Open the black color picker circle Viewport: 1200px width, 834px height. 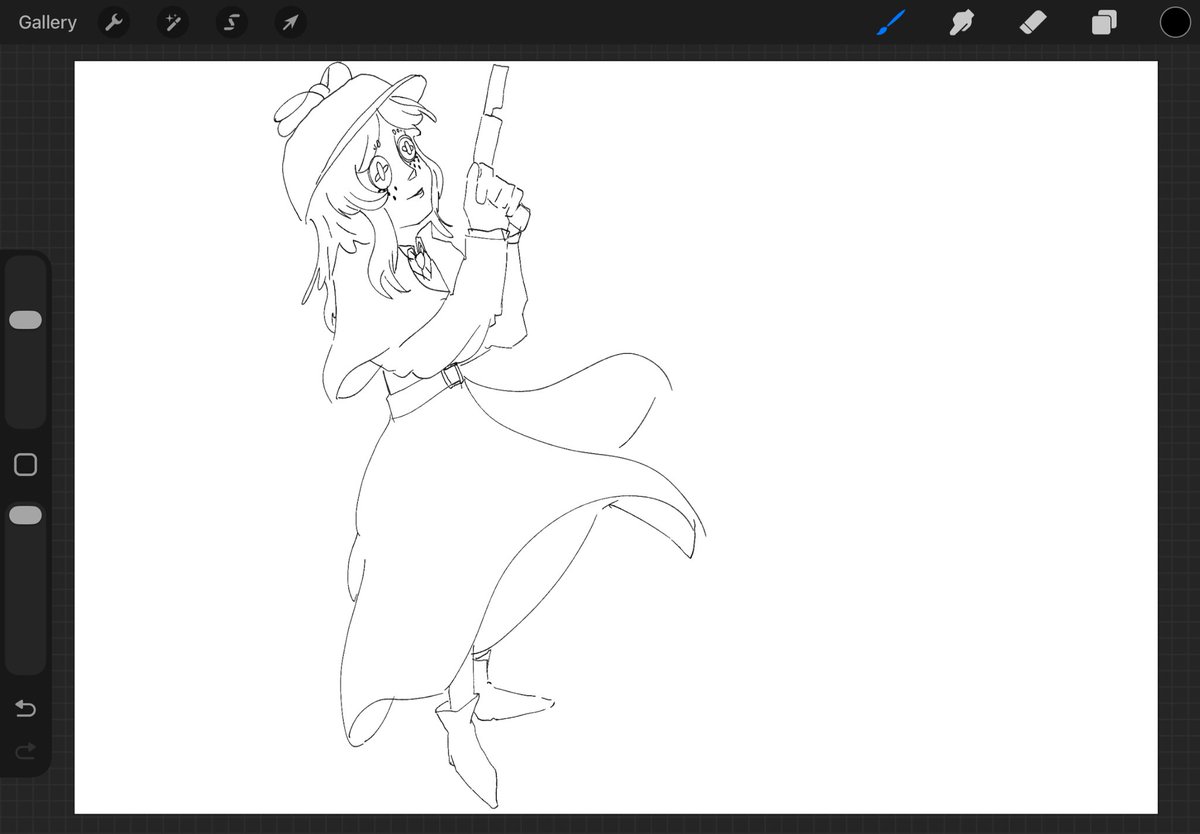[x=1175, y=22]
